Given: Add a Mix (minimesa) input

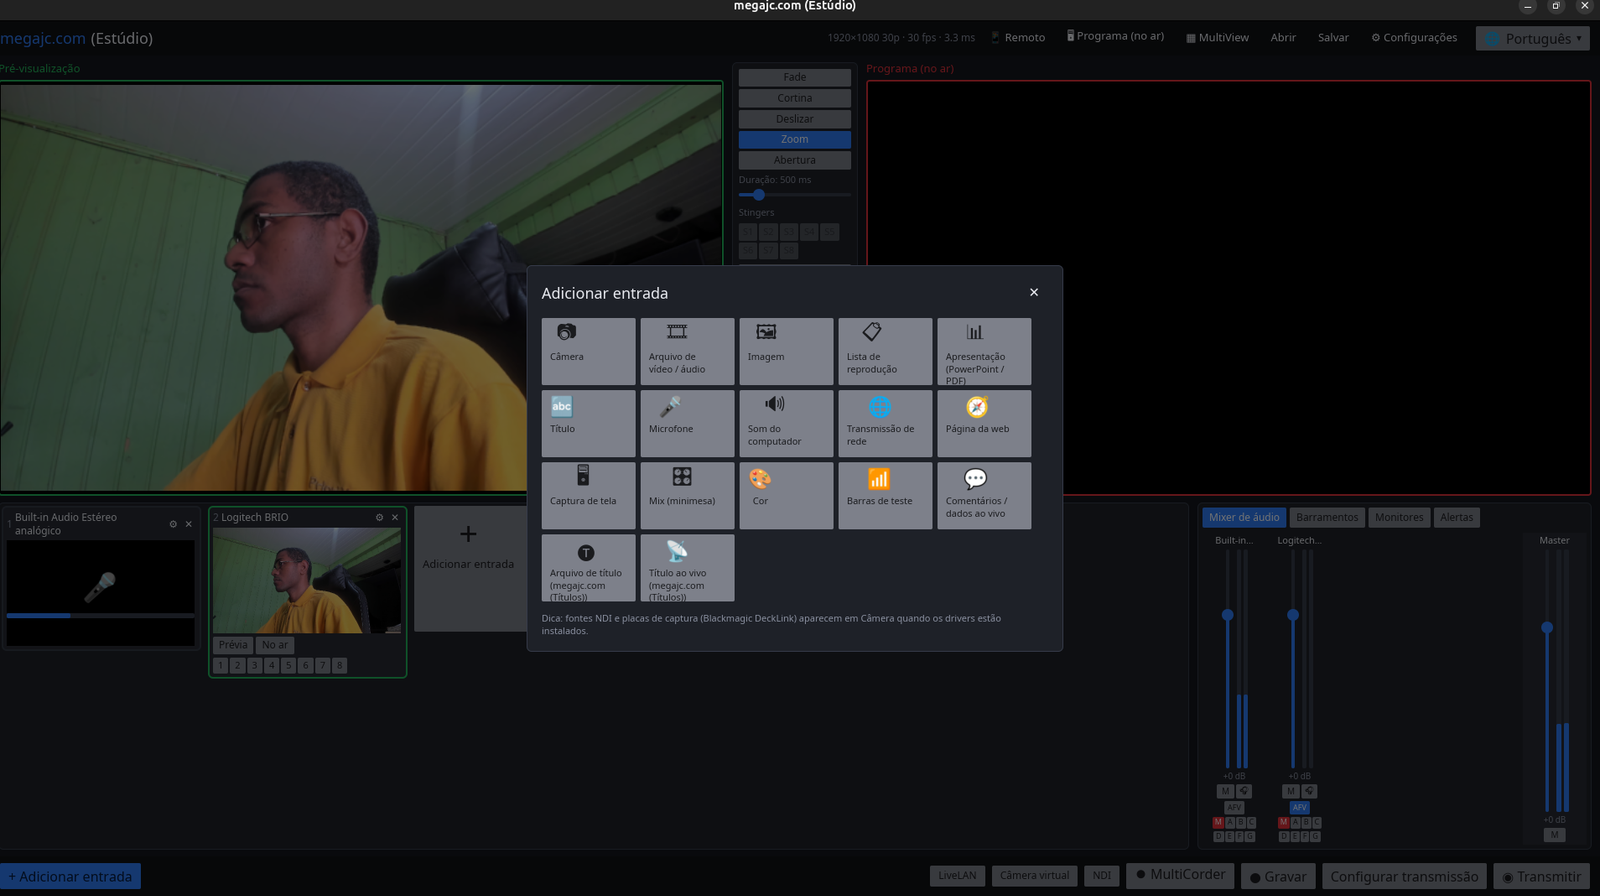Looking at the screenshot, I should pos(687,495).
